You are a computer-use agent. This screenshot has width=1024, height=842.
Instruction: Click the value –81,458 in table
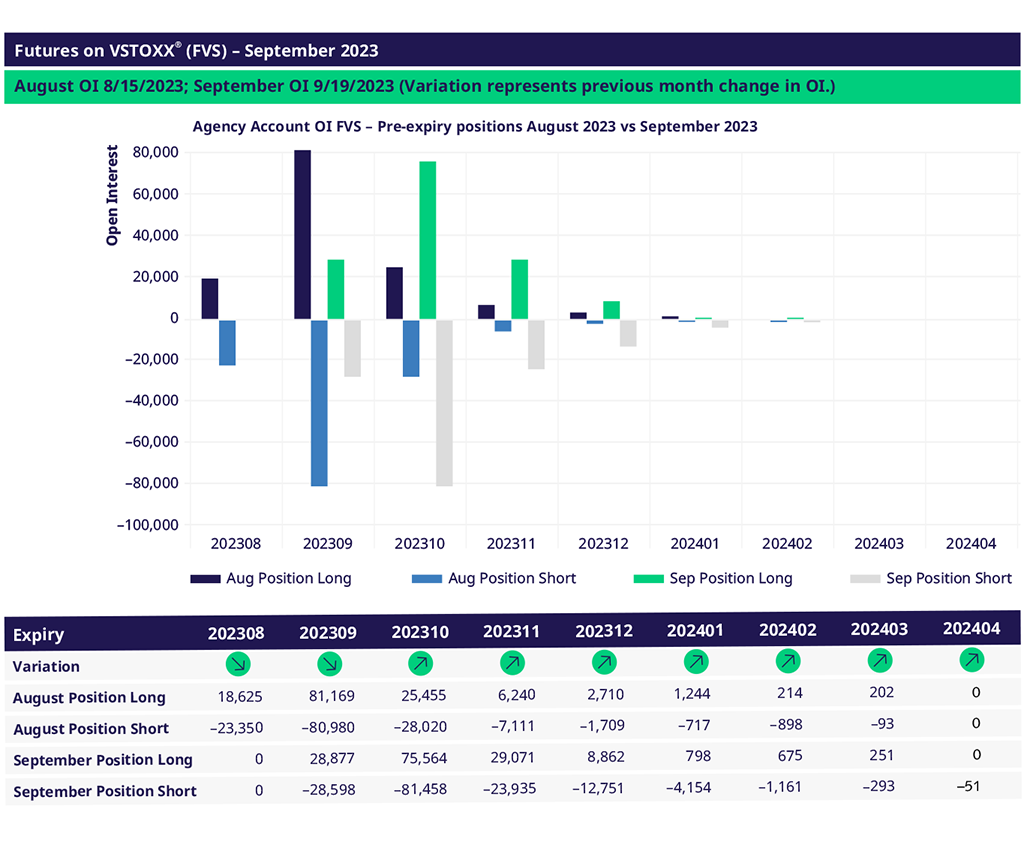[x=420, y=789]
